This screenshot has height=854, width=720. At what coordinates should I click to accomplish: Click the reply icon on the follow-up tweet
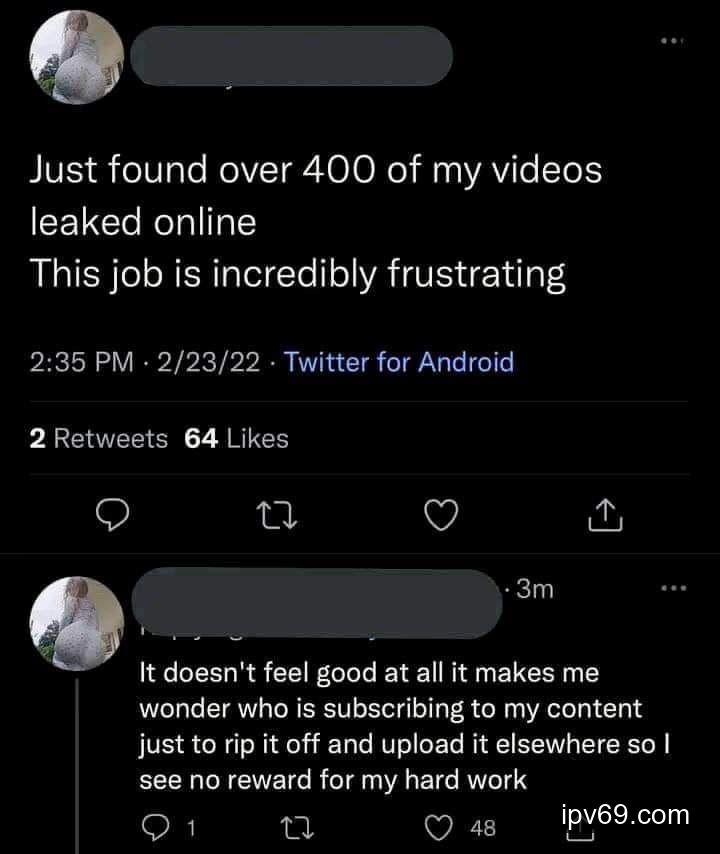coord(155,827)
